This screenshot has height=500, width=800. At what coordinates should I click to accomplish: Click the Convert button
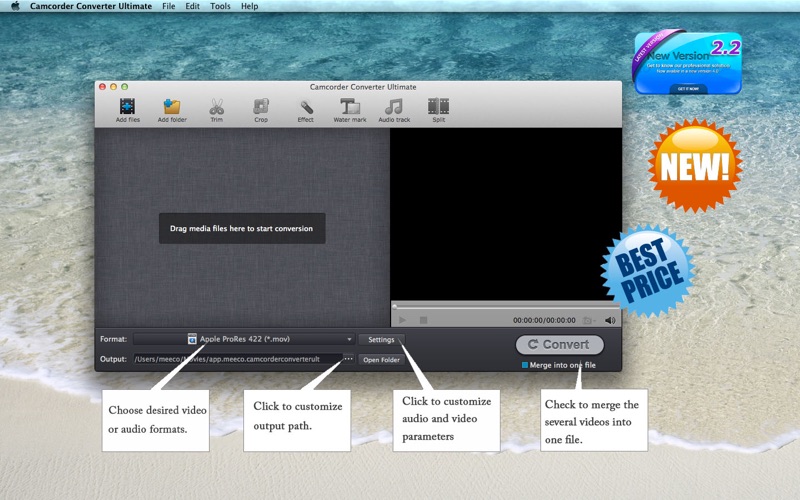point(560,344)
